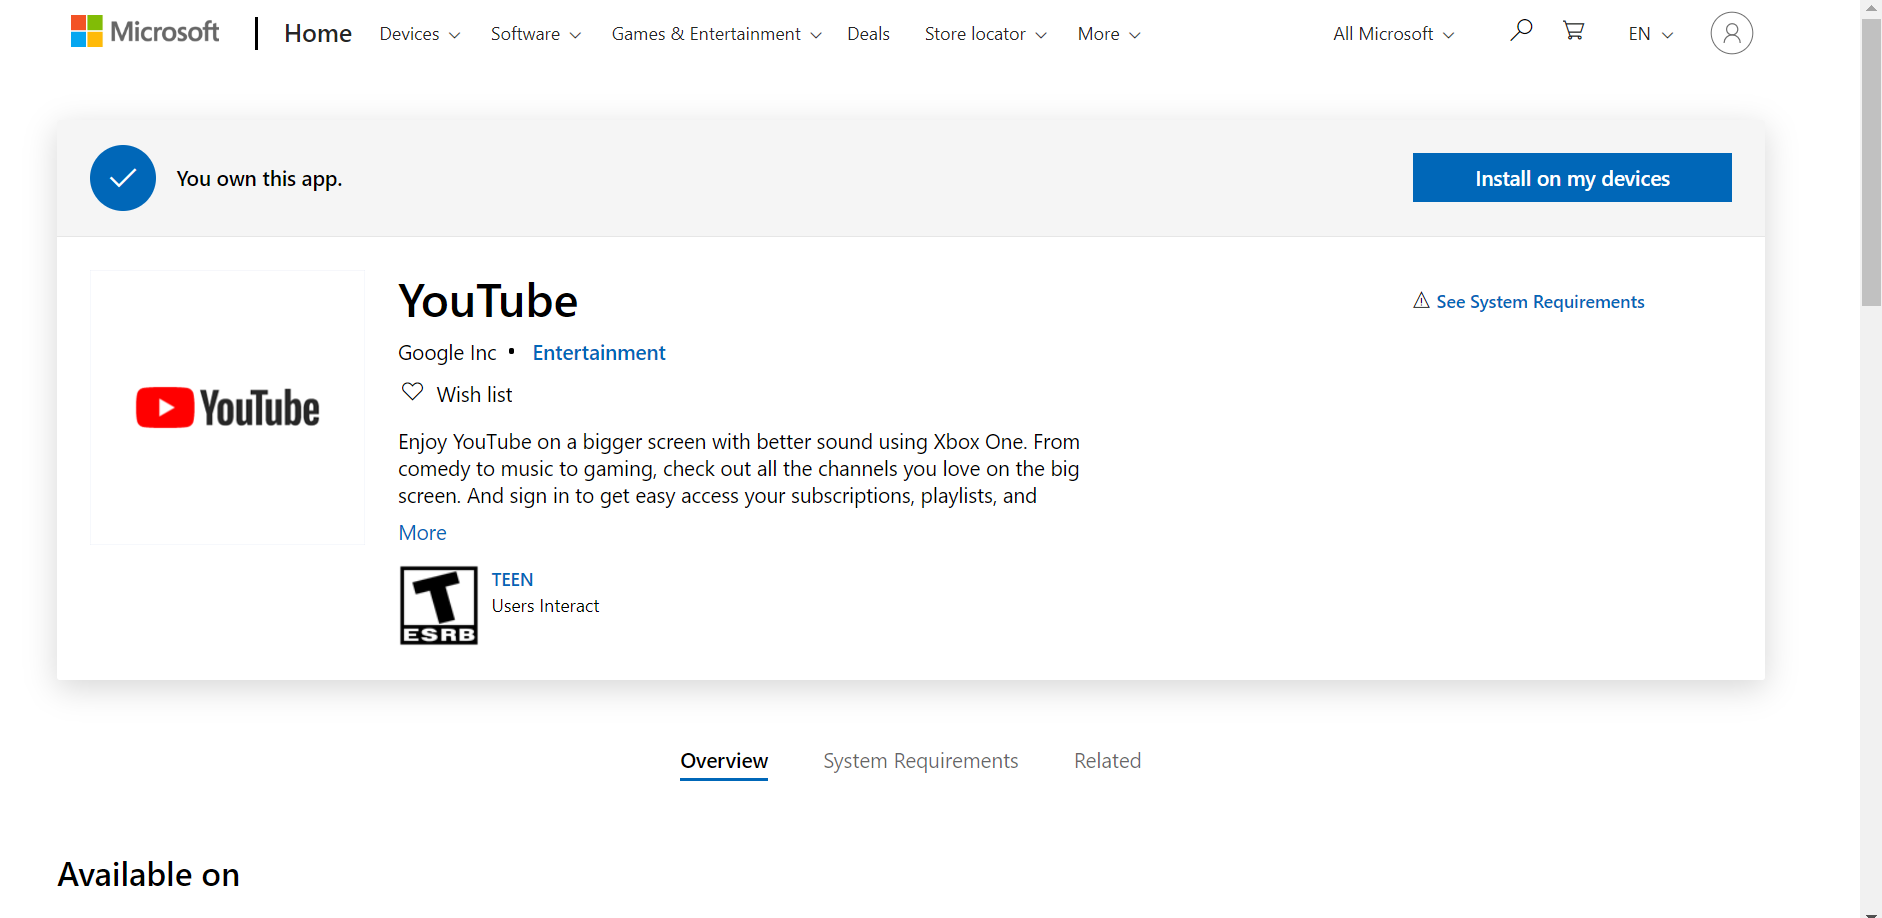Click the blue checkmark ownership icon
Image resolution: width=1882 pixels, height=918 pixels.
123,178
